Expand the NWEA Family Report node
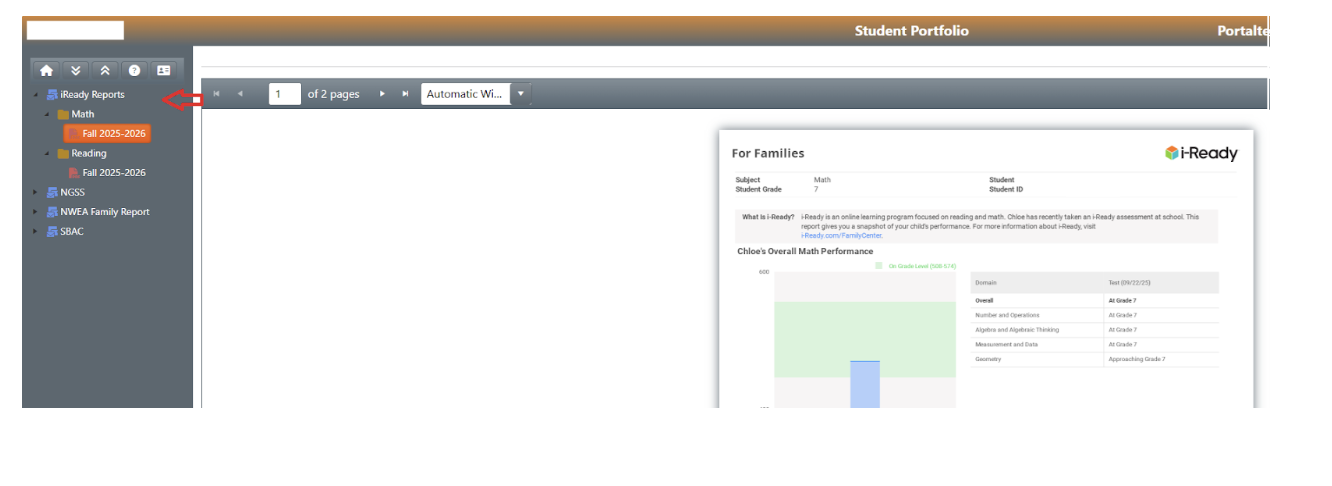 pyautogui.click(x=37, y=211)
